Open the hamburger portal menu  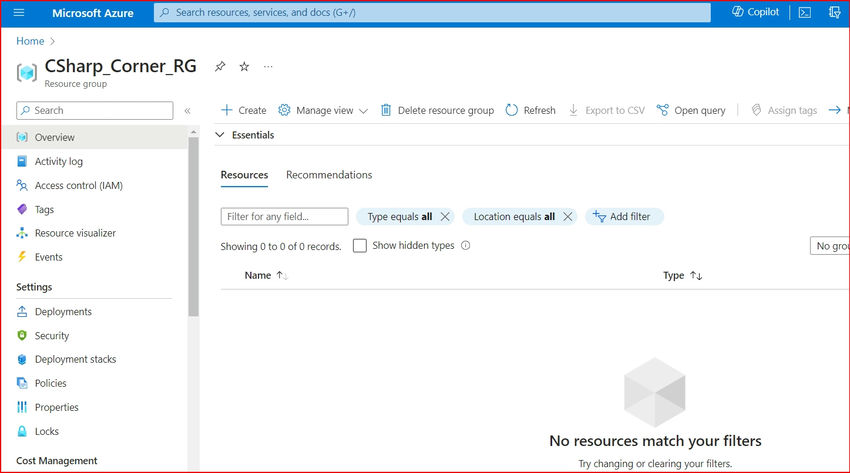tap(18, 12)
